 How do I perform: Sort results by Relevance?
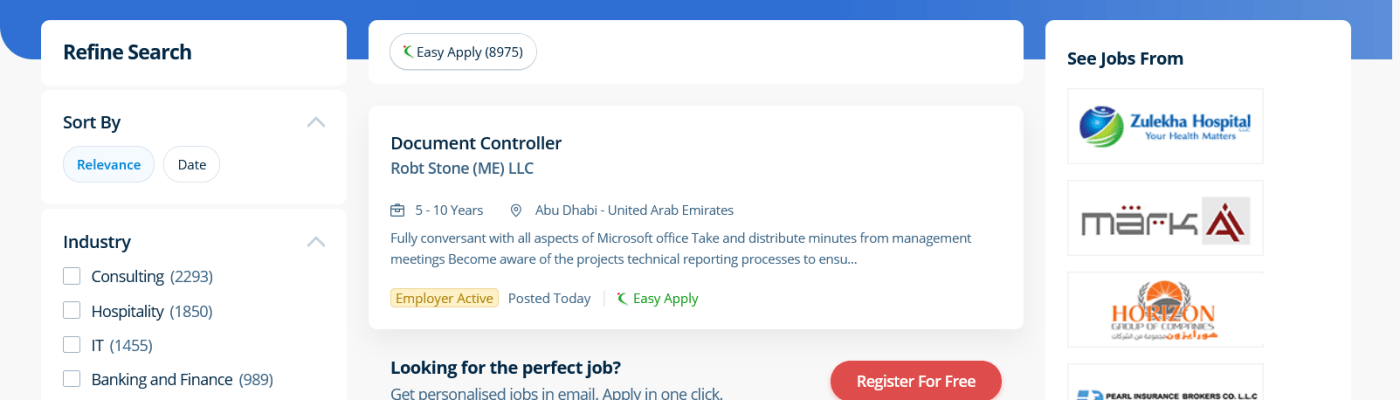click(x=109, y=165)
